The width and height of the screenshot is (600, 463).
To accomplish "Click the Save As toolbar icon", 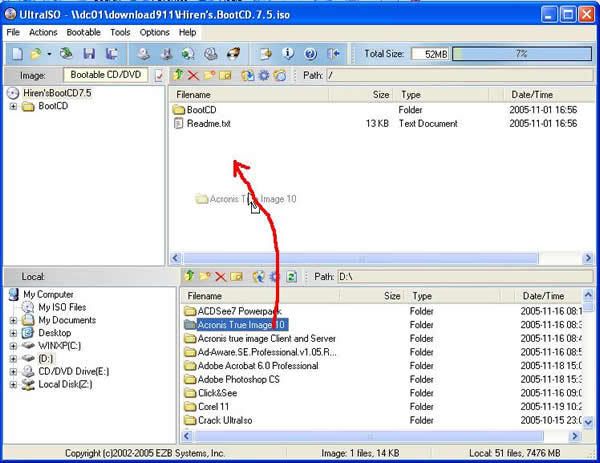I will pos(112,54).
